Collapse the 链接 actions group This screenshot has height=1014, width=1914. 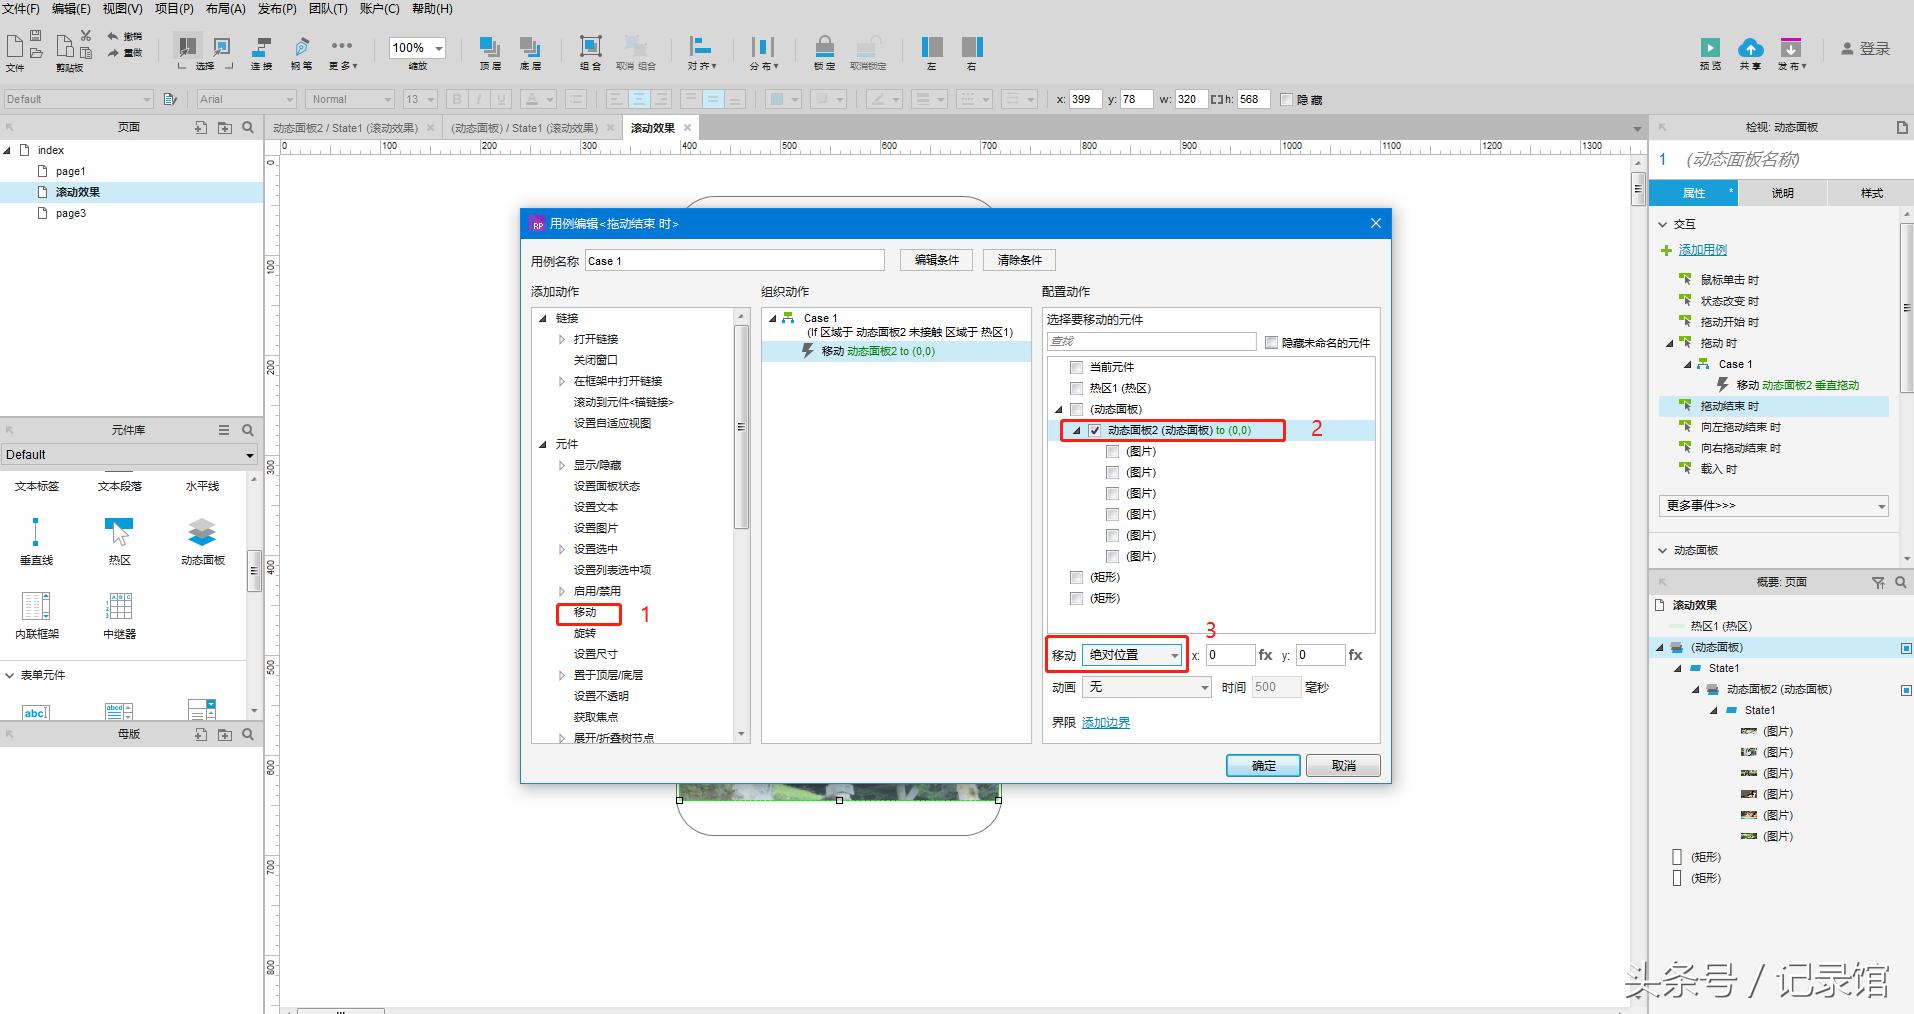coord(543,318)
